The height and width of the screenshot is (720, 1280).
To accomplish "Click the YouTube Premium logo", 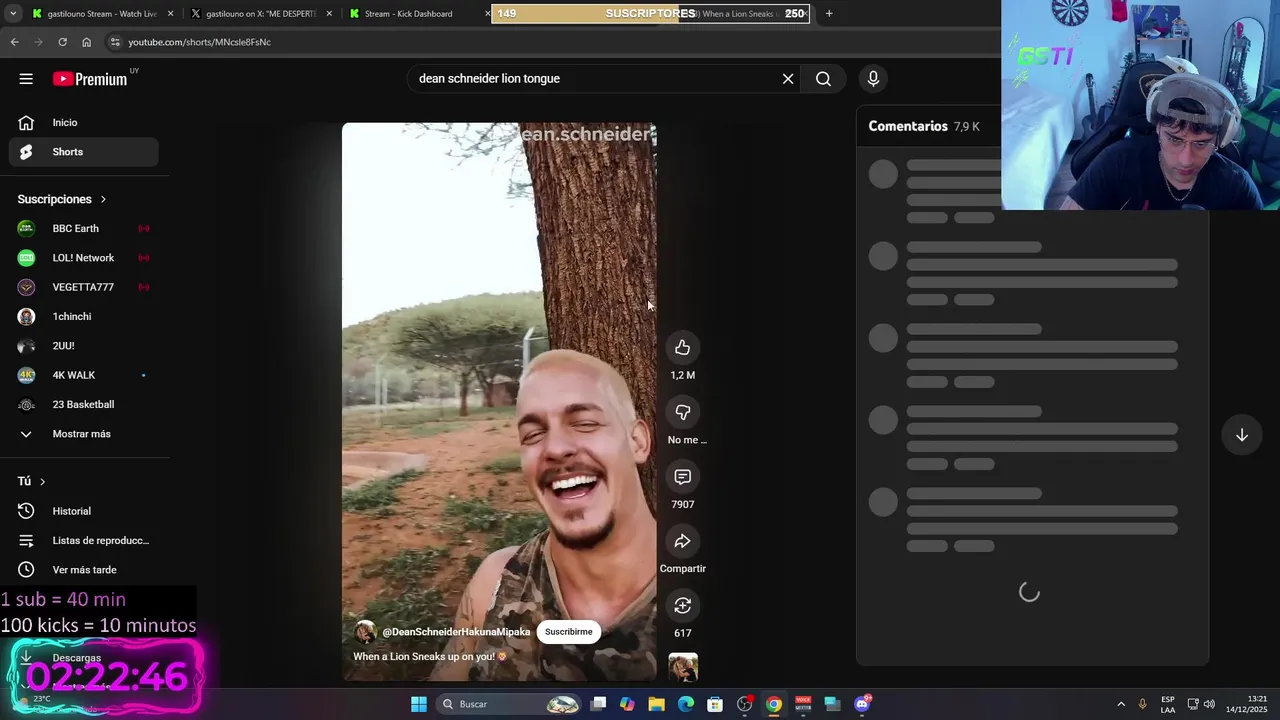I will 92,79.
